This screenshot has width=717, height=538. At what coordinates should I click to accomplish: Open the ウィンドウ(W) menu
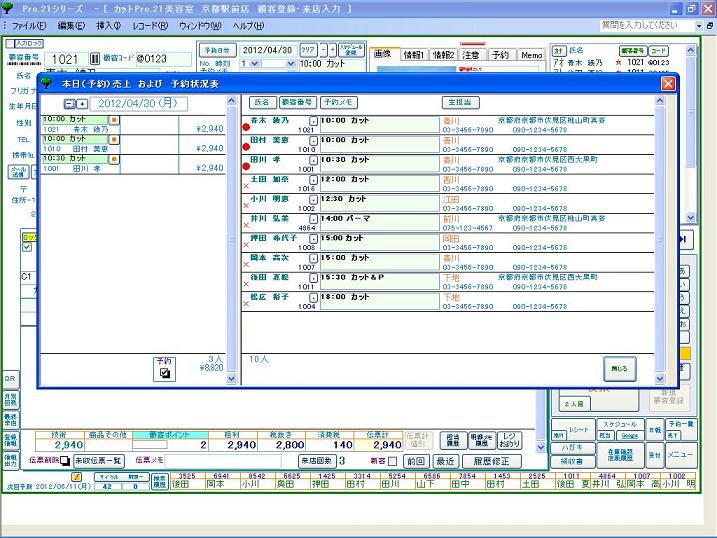point(200,26)
